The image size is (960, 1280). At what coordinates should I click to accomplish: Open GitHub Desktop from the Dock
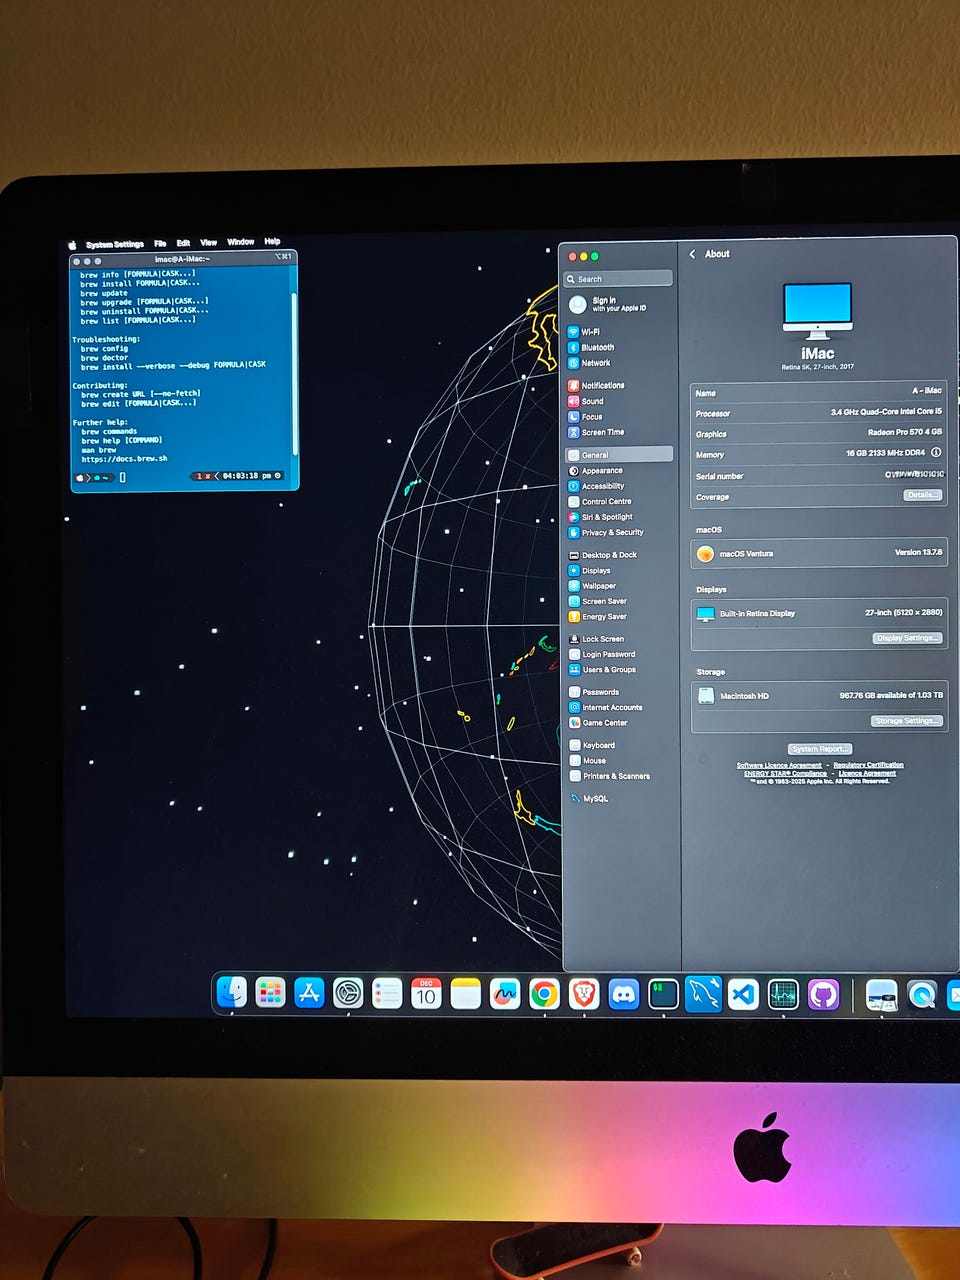point(823,994)
